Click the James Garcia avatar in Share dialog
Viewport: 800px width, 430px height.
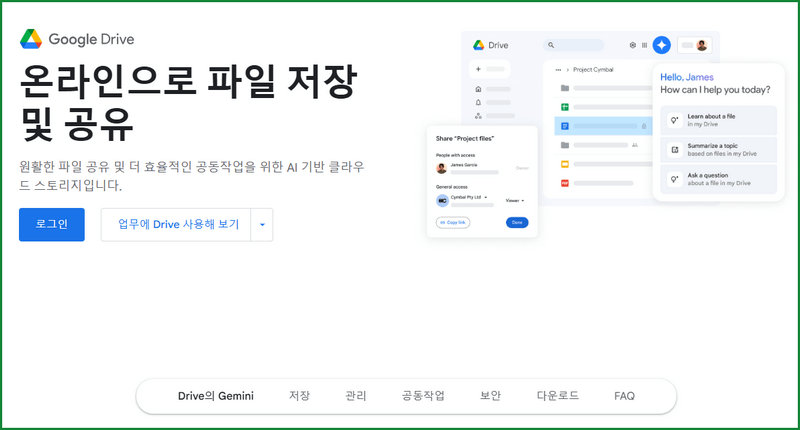pyautogui.click(x=442, y=168)
